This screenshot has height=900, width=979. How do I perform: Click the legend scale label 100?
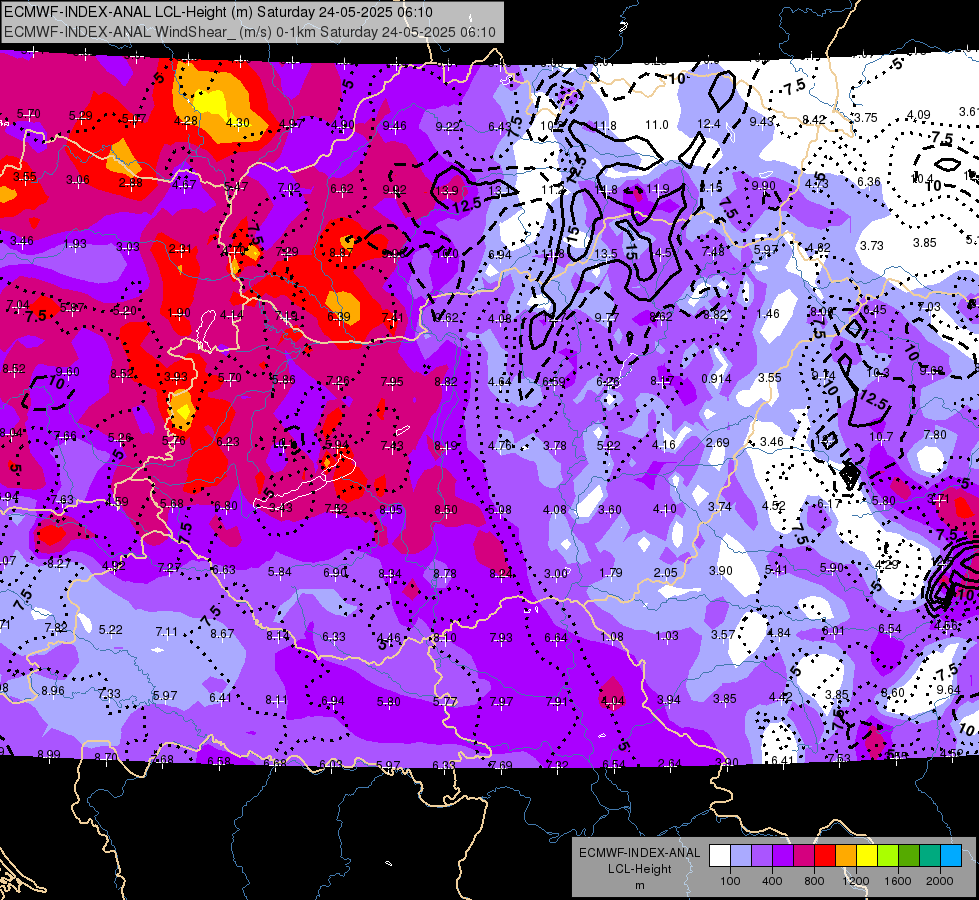[730, 881]
